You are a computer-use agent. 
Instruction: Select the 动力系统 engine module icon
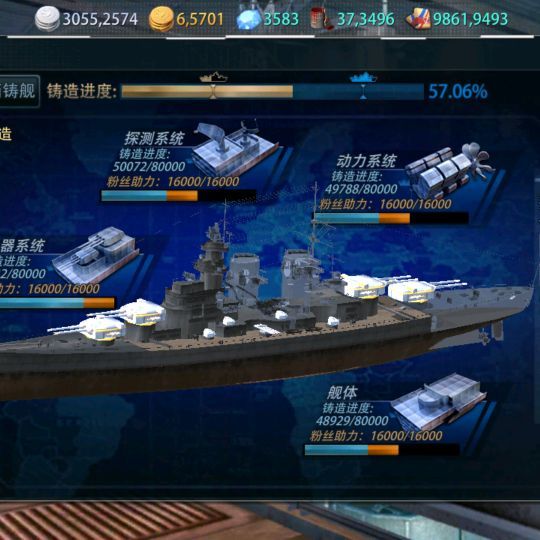450,169
